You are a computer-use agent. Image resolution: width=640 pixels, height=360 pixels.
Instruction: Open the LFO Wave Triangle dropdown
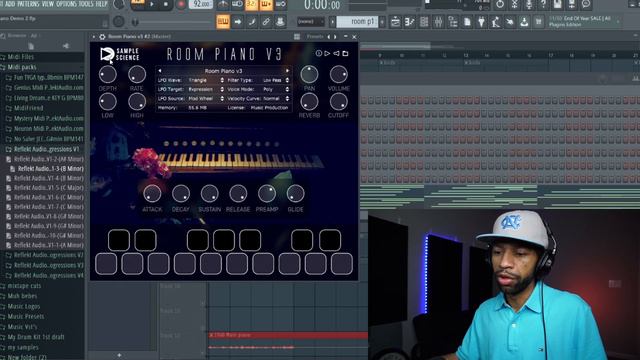206,80
